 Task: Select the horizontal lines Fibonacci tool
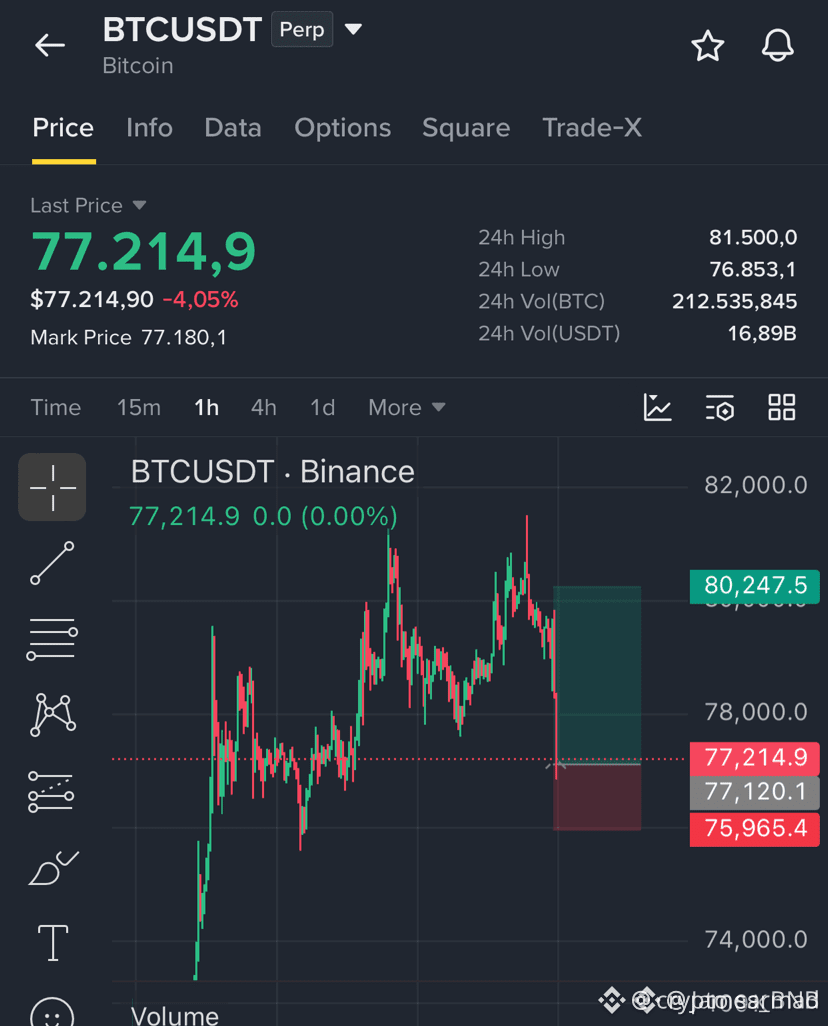coord(52,639)
